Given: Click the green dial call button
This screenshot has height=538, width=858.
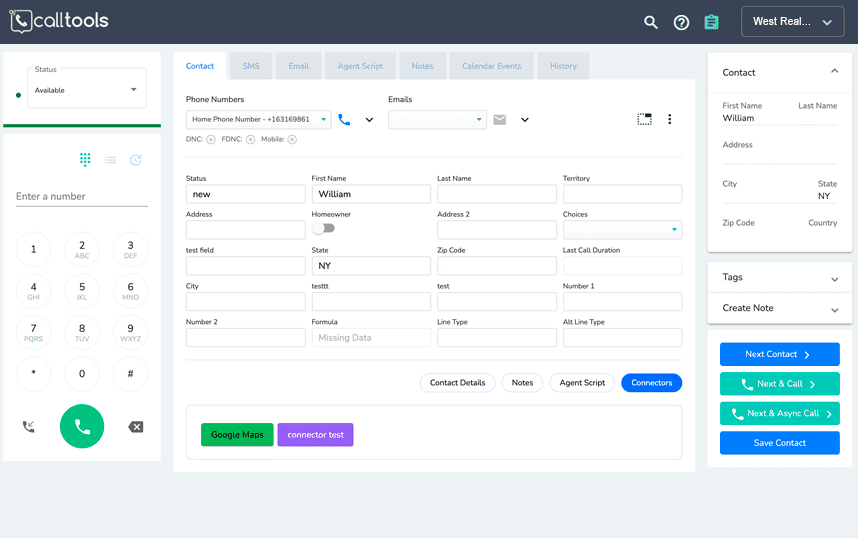Looking at the screenshot, I should (x=82, y=426).
